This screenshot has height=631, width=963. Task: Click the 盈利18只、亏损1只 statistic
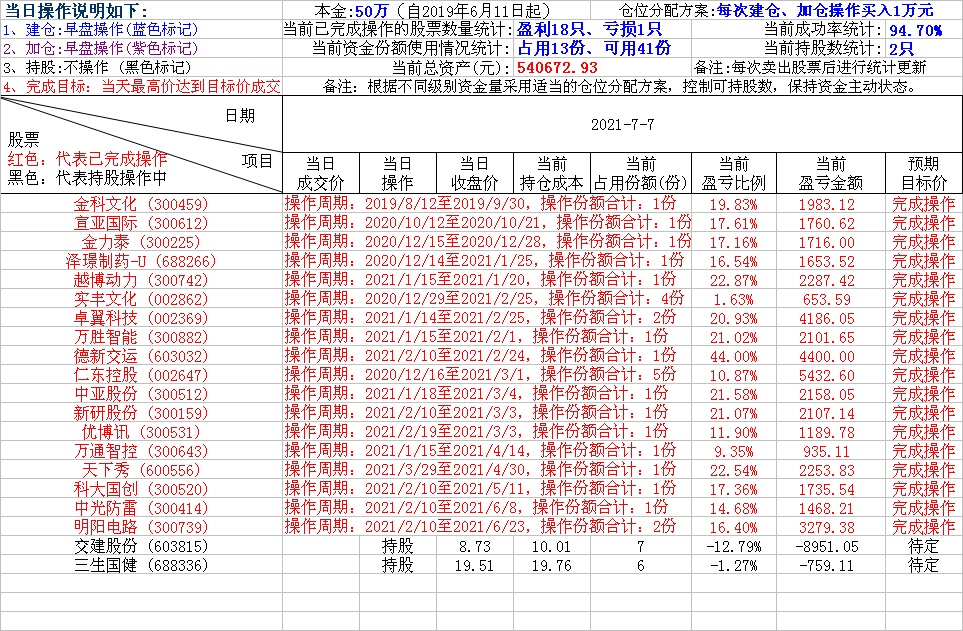[x=589, y=29]
